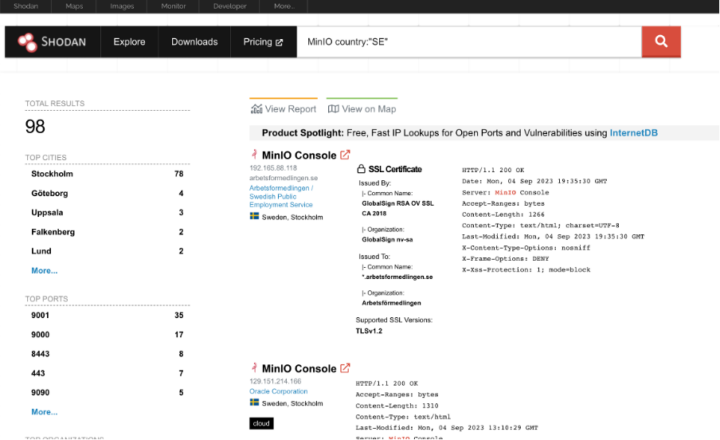Expand More... under Top Cities

tap(44, 271)
